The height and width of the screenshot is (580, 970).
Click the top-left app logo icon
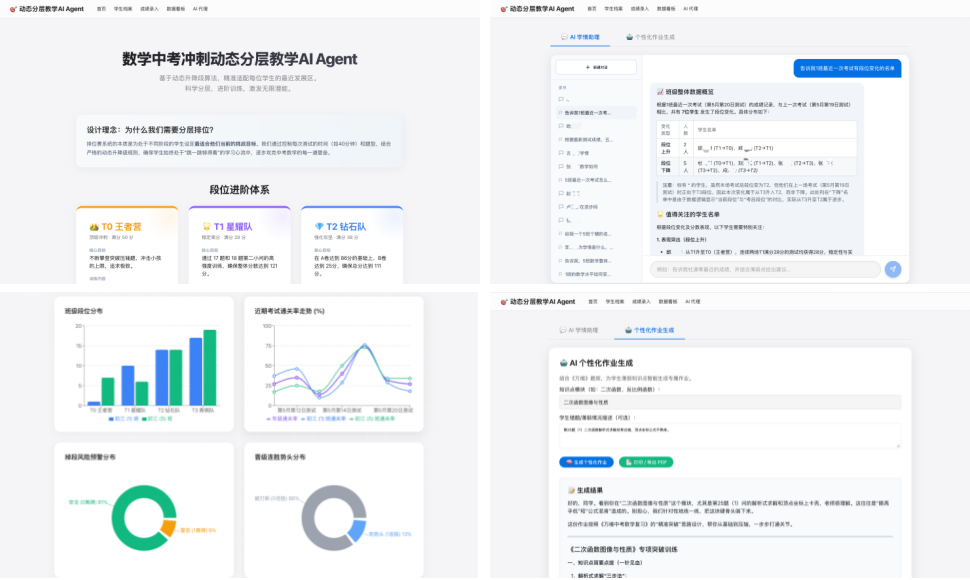[13, 9]
